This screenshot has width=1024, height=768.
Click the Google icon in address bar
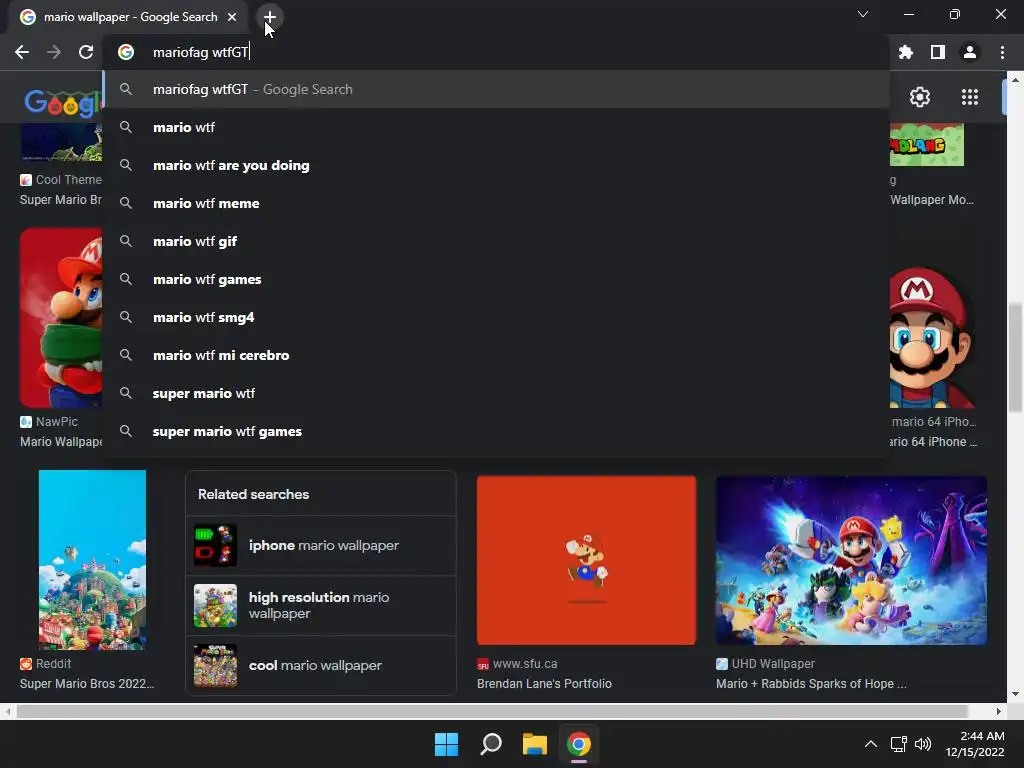126,52
